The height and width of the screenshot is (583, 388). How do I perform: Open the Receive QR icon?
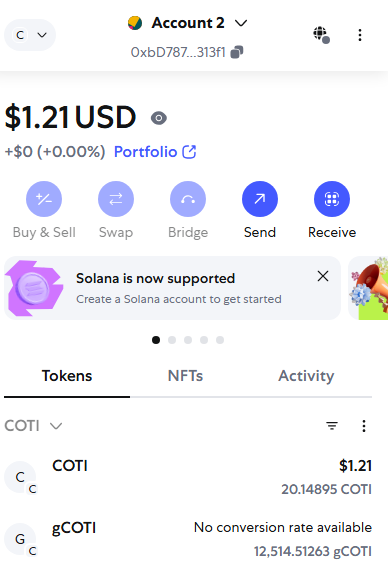pos(332,199)
